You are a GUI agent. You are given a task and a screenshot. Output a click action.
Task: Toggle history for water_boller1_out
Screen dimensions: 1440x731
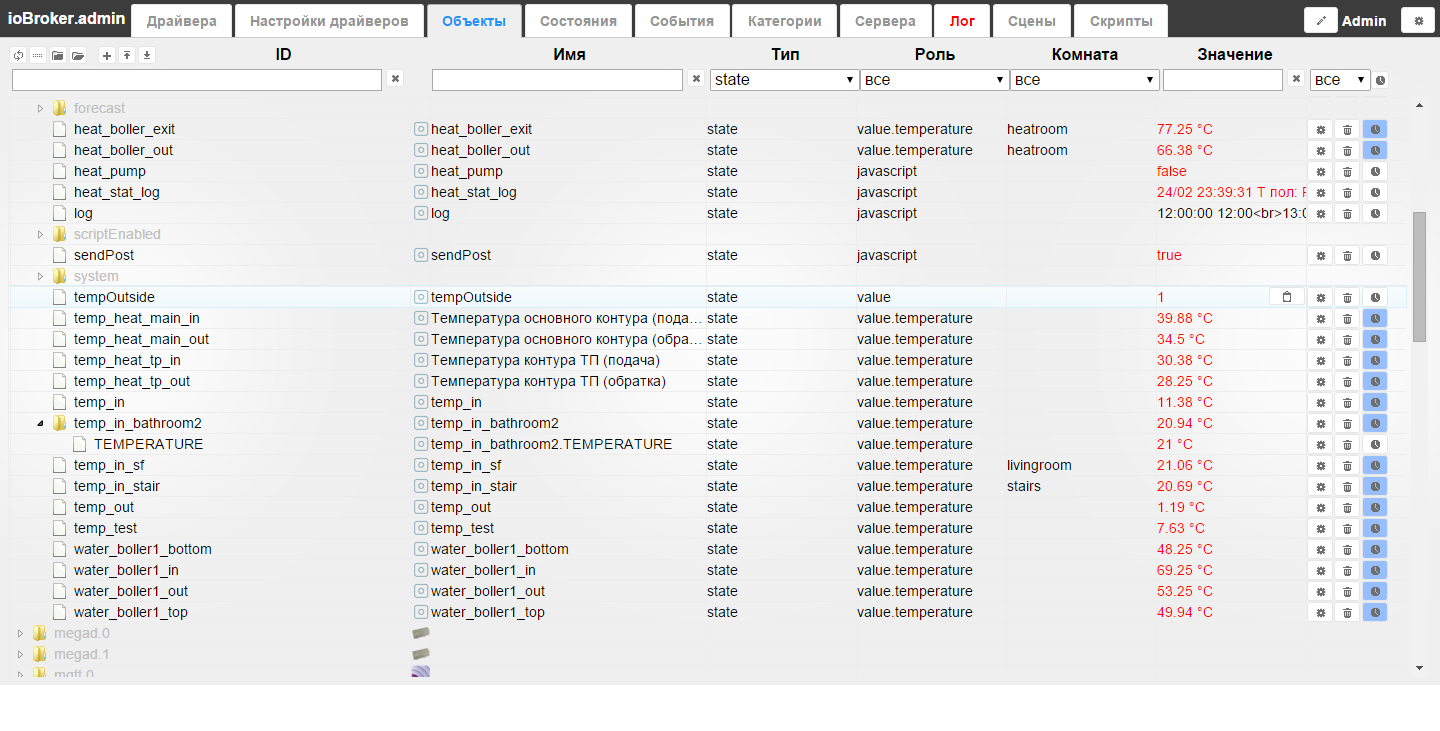(1375, 591)
